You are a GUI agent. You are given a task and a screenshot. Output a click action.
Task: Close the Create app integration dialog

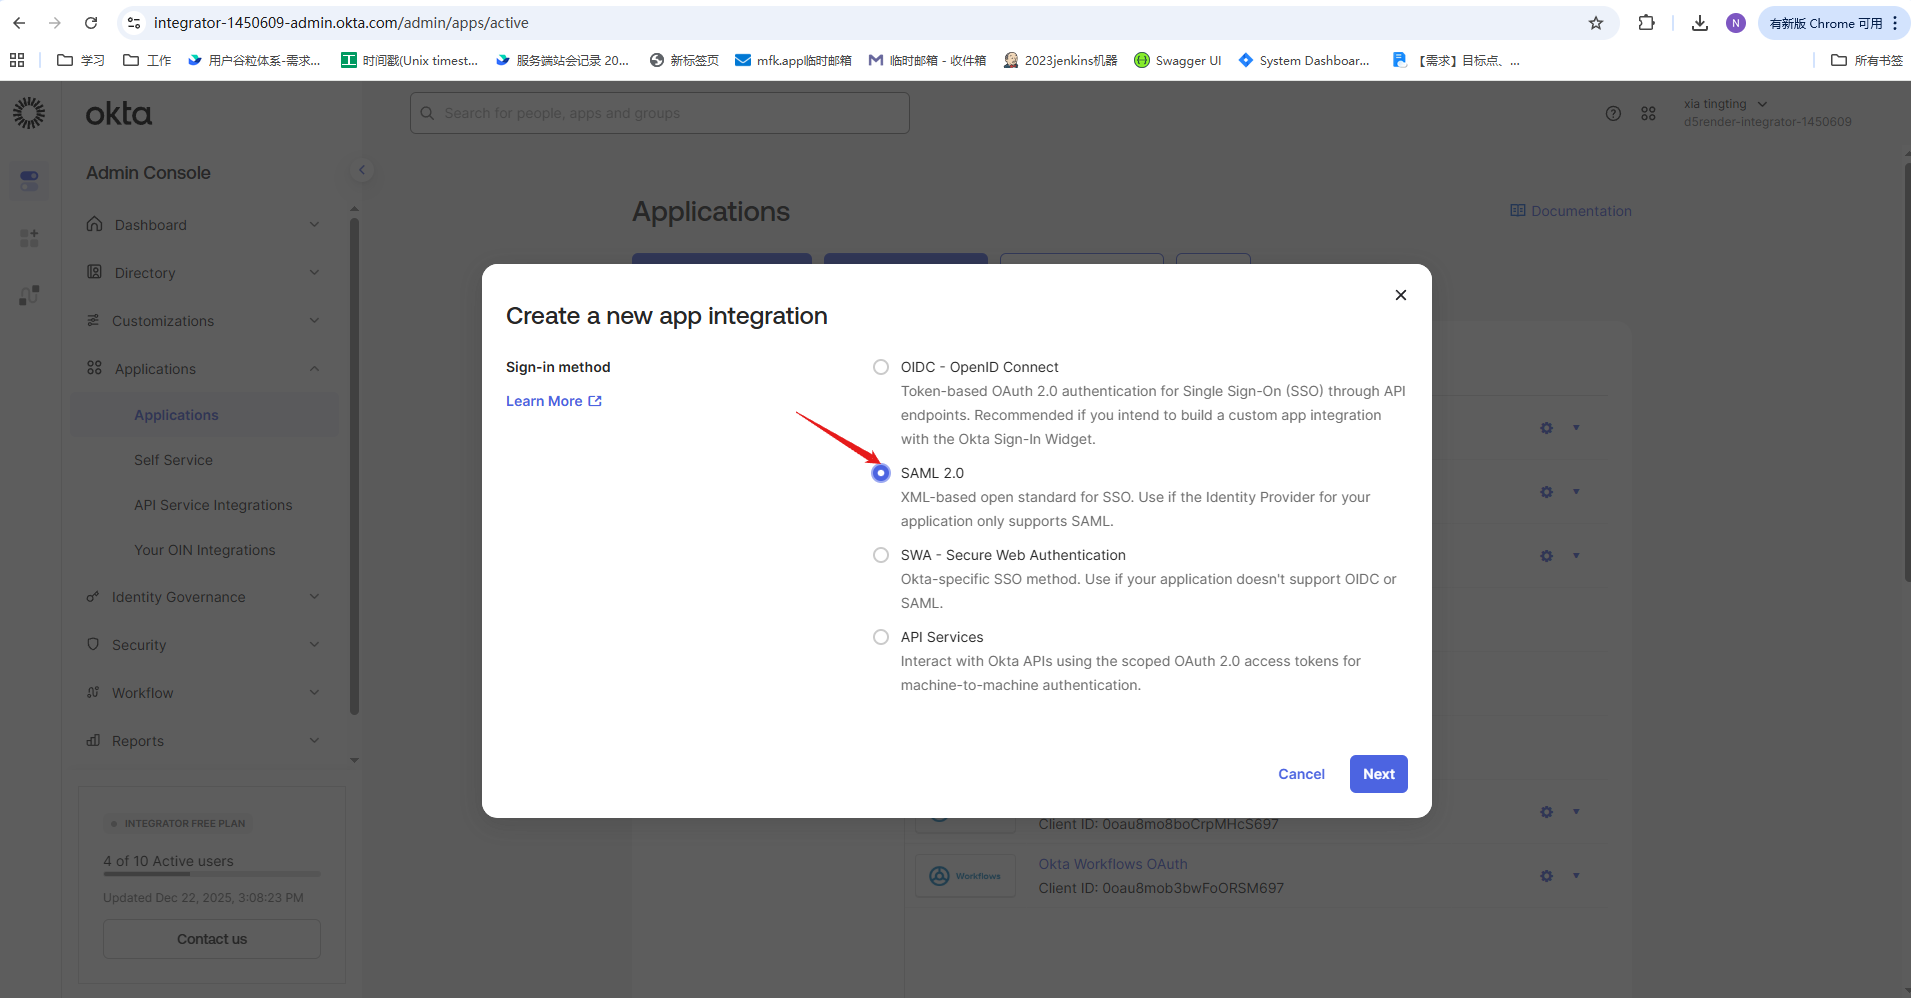[x=1400, y=295]
